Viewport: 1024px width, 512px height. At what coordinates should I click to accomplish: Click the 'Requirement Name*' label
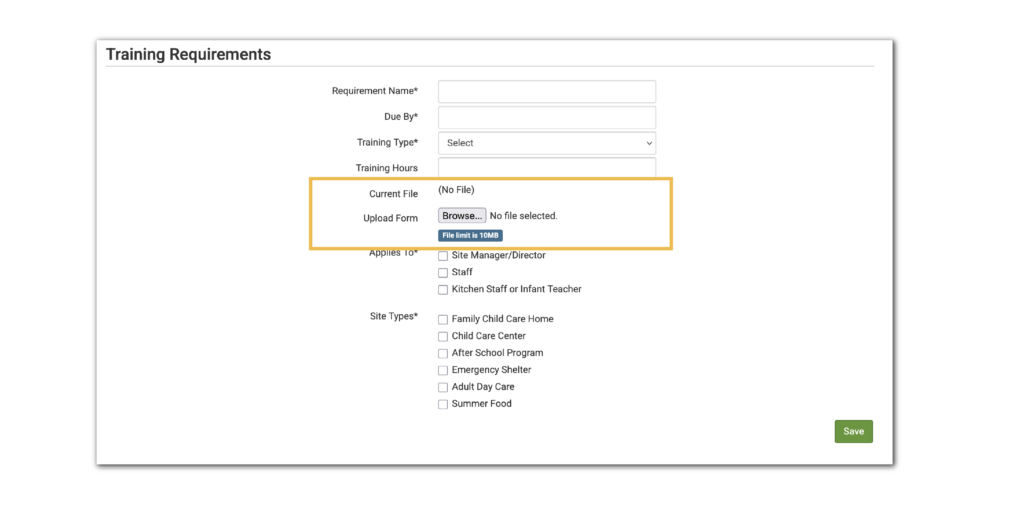click(x=375, y=91)
